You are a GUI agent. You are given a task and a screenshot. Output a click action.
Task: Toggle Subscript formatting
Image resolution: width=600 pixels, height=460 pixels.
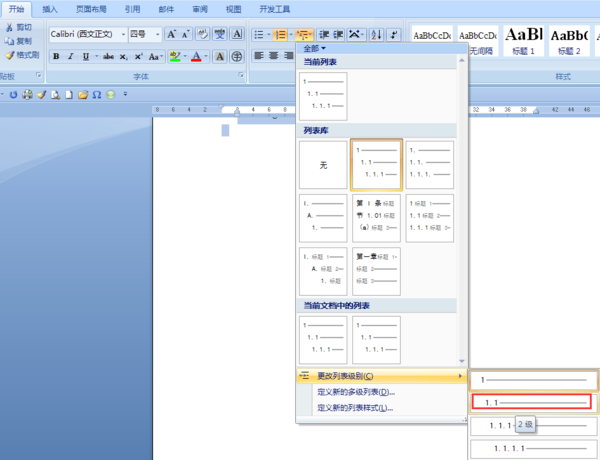[123, 57]
